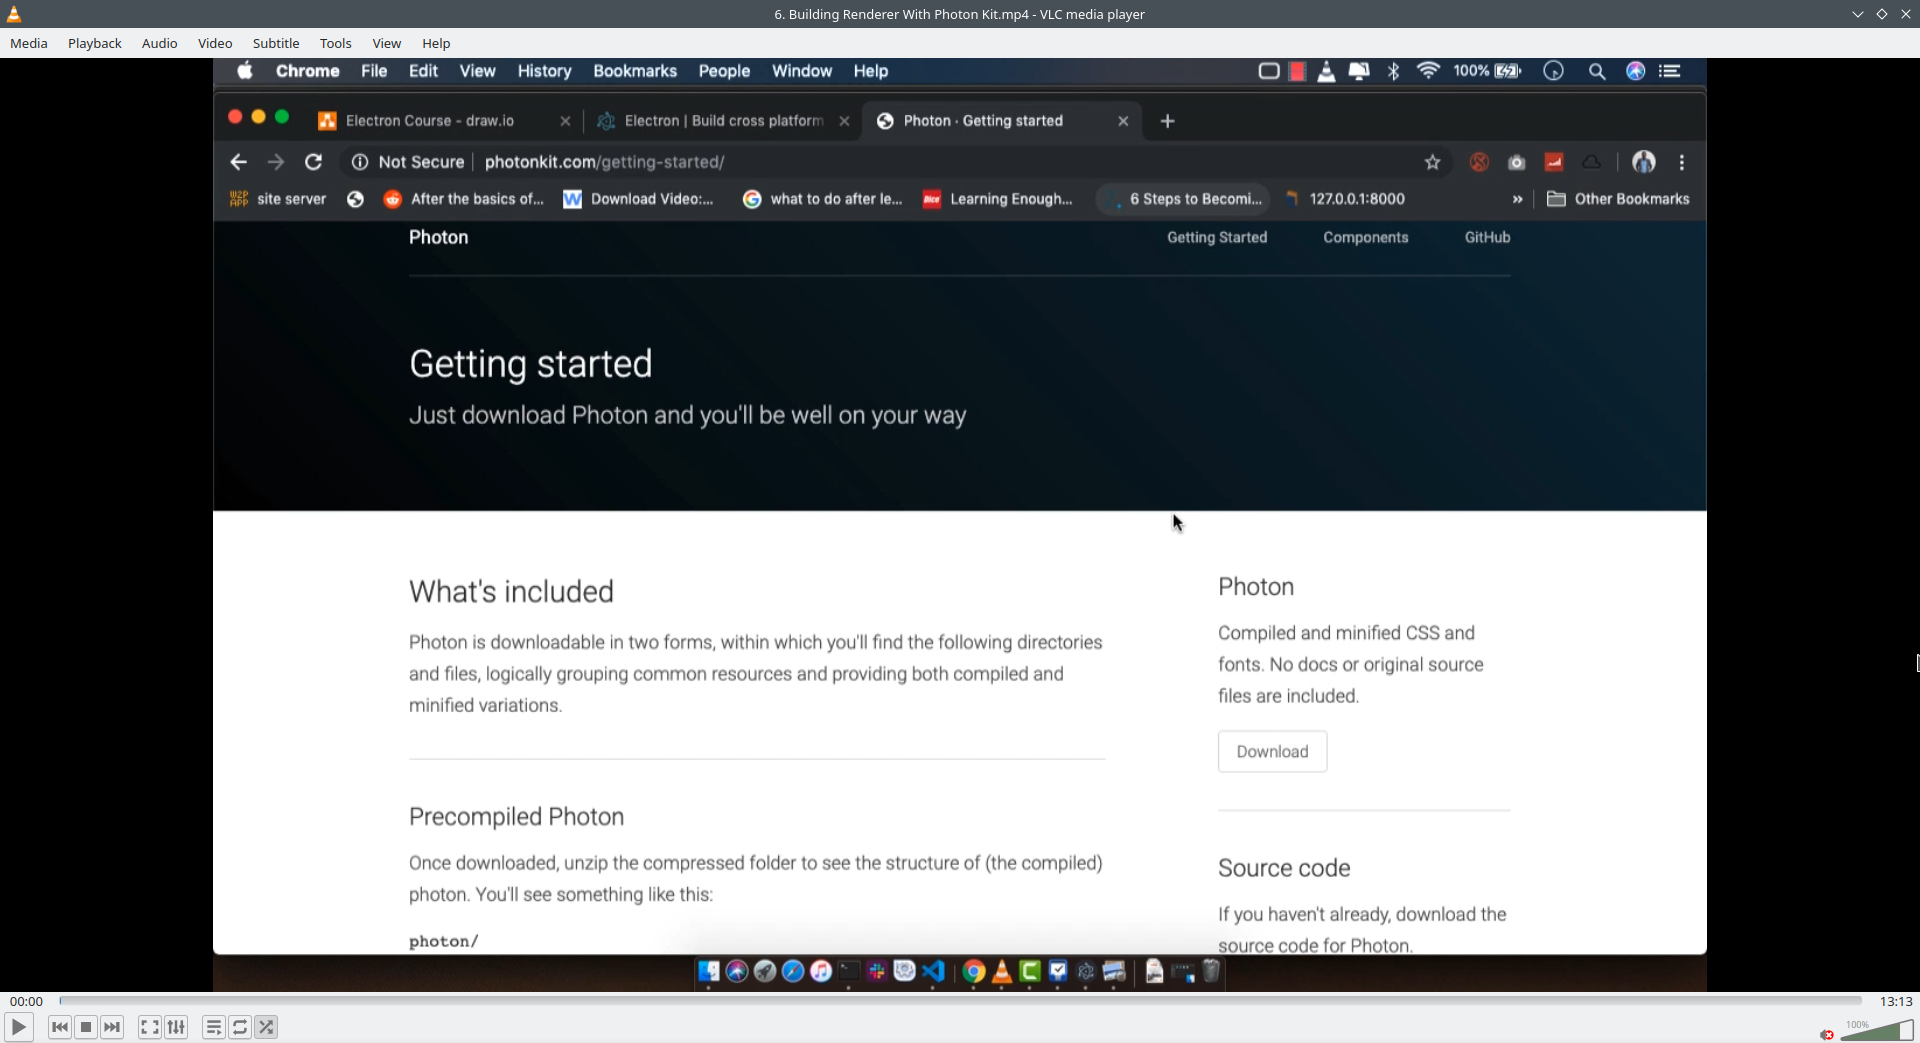
Task: Click the Apple logo in the video
Action: [x=245, y=71]
